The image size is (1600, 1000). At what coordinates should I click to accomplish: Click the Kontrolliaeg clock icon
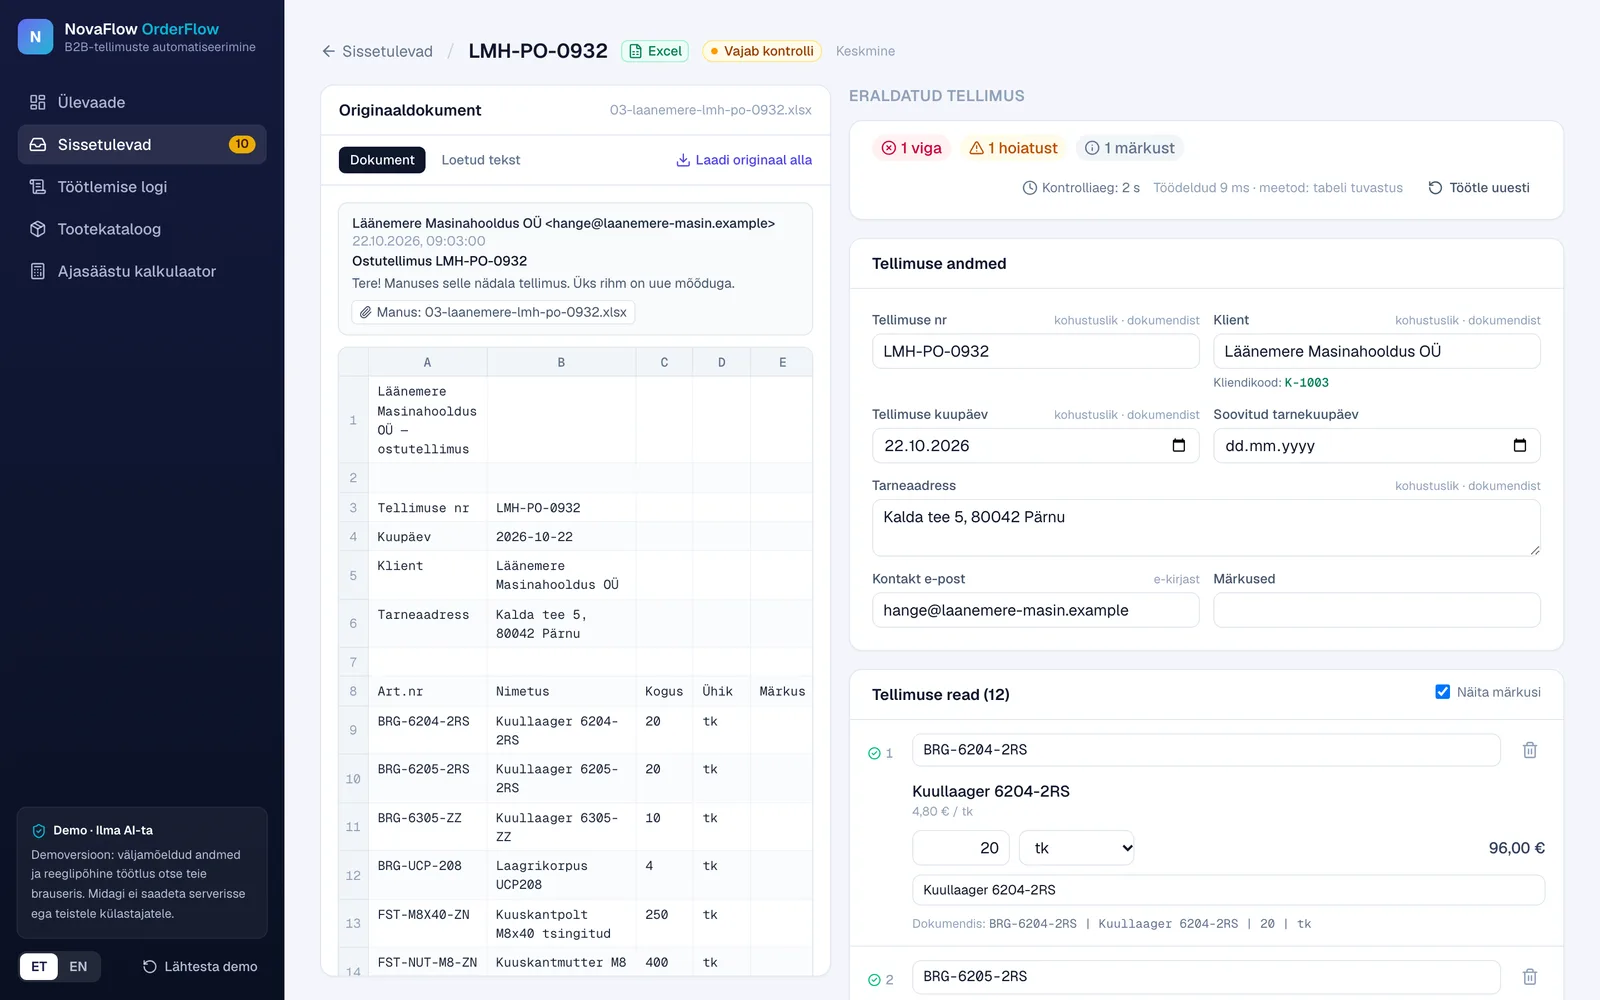pyautogui.click(x=1030, y=188)
